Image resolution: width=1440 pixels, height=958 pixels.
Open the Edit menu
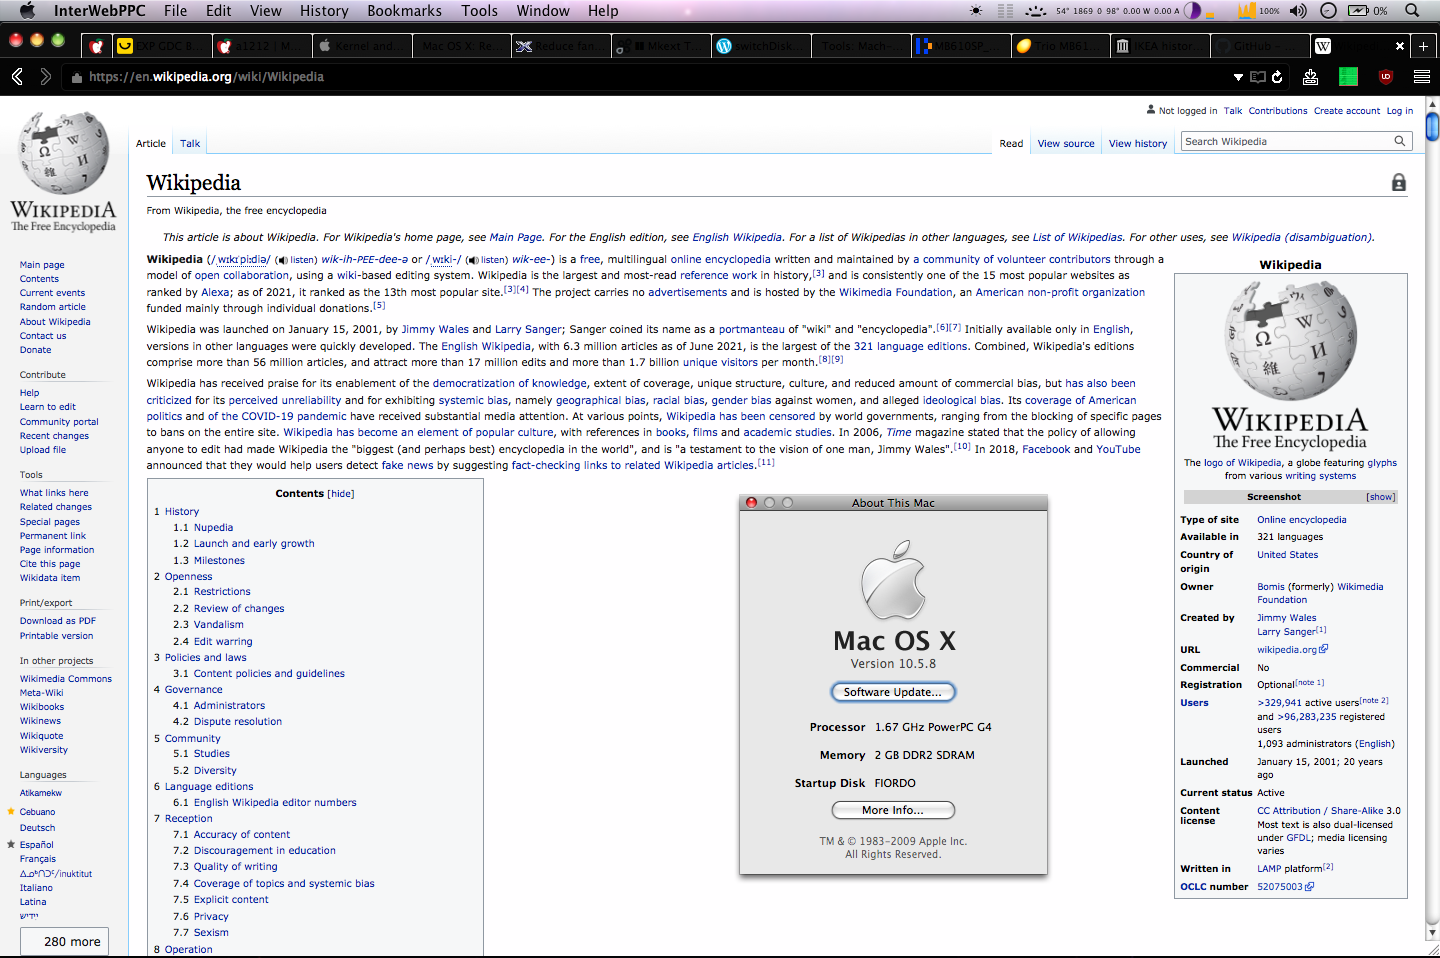(x=218, y=10)
